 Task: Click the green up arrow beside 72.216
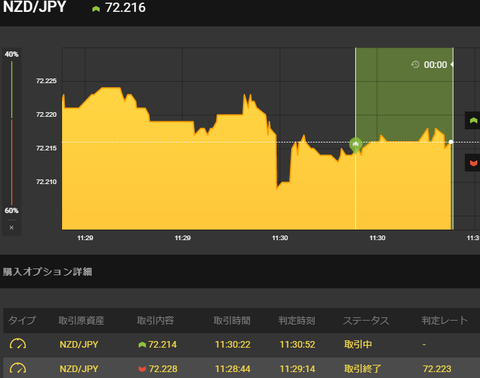[96, 9]
